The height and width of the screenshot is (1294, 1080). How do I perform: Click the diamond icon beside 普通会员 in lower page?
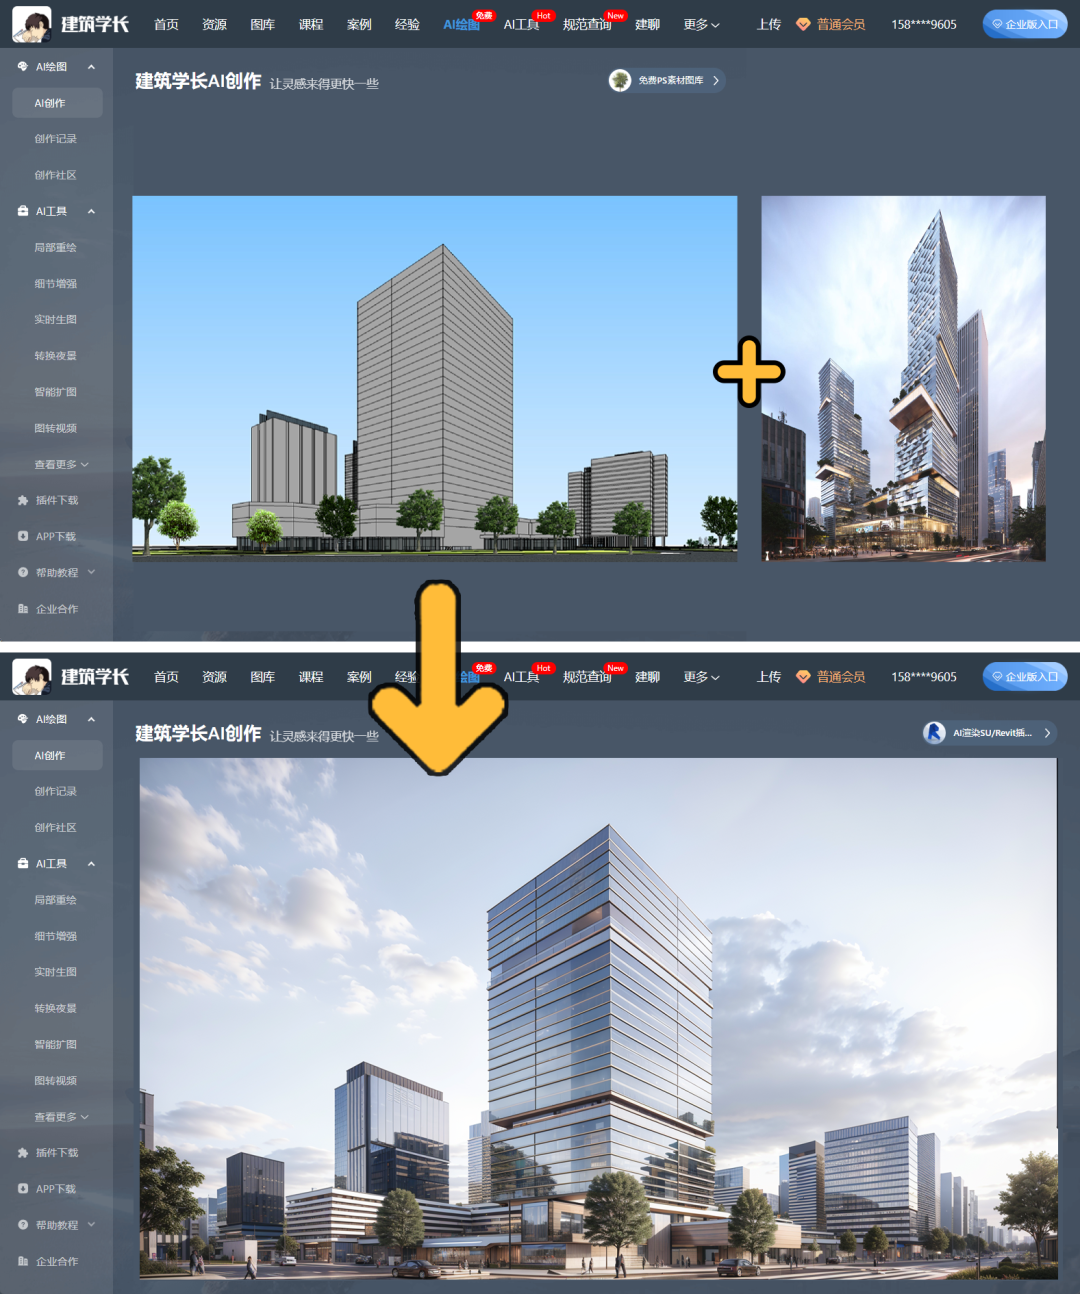[803, 677]
